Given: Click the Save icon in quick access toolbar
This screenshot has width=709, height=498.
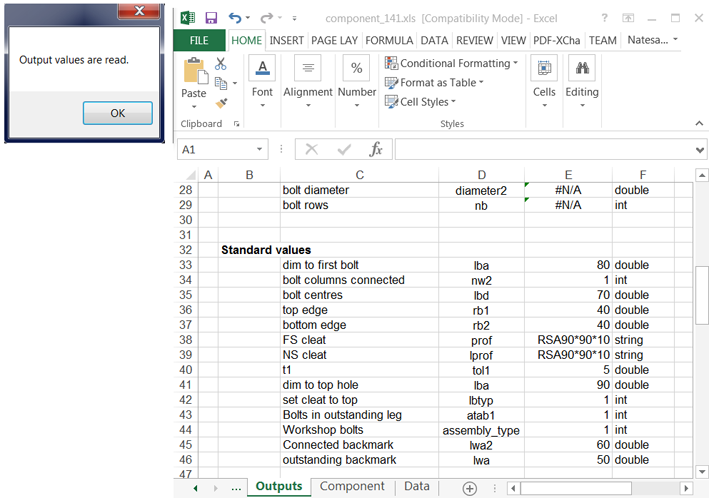Looking at the screenshot, I should 211,18.
